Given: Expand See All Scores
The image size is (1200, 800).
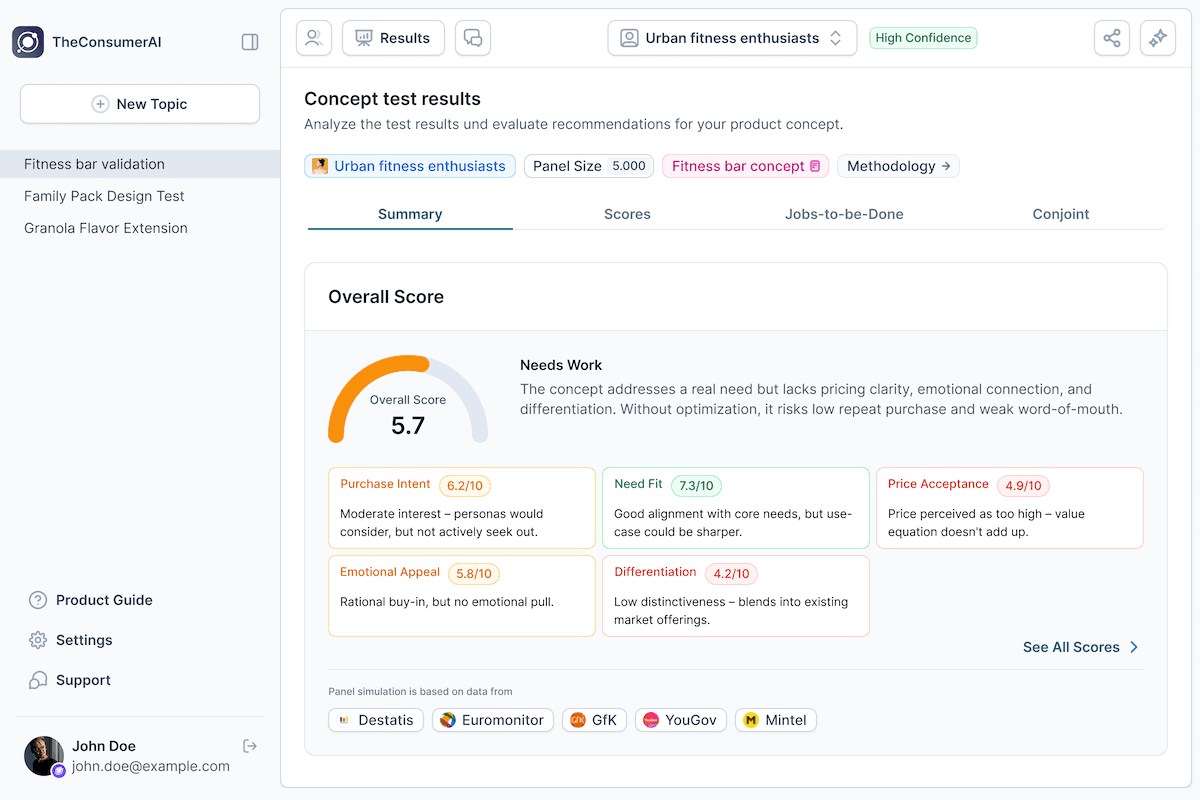Looking at the screenshot, I should (1080, 647).
